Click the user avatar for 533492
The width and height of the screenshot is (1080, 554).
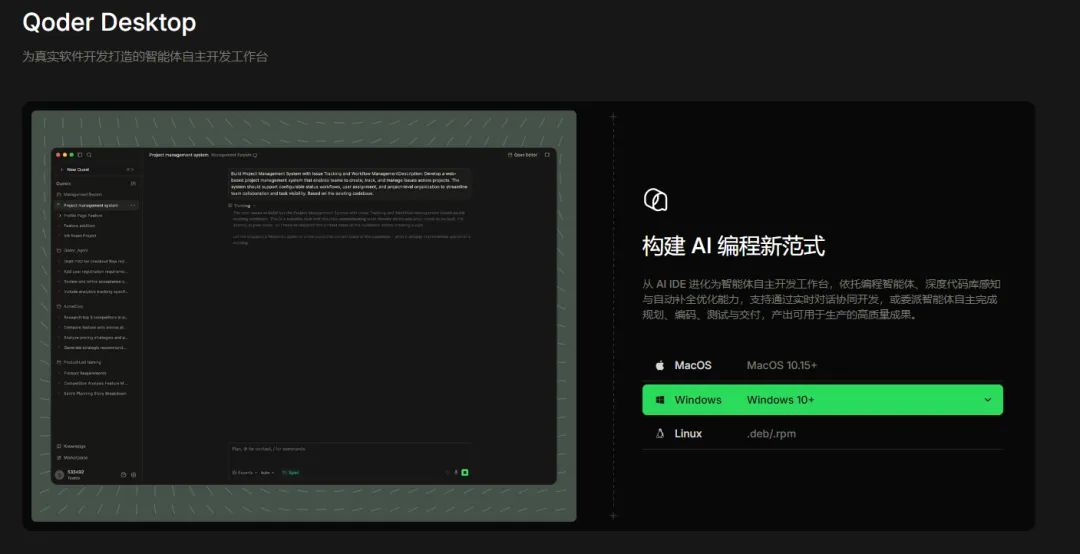59,475
